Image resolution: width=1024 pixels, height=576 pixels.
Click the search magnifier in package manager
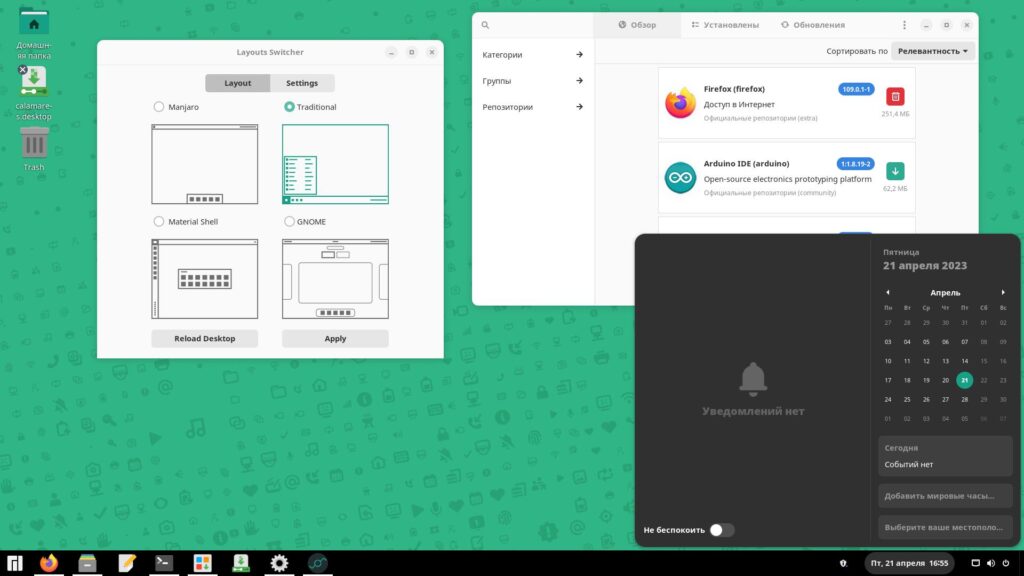pyautogui.click(x=486, y=25)
